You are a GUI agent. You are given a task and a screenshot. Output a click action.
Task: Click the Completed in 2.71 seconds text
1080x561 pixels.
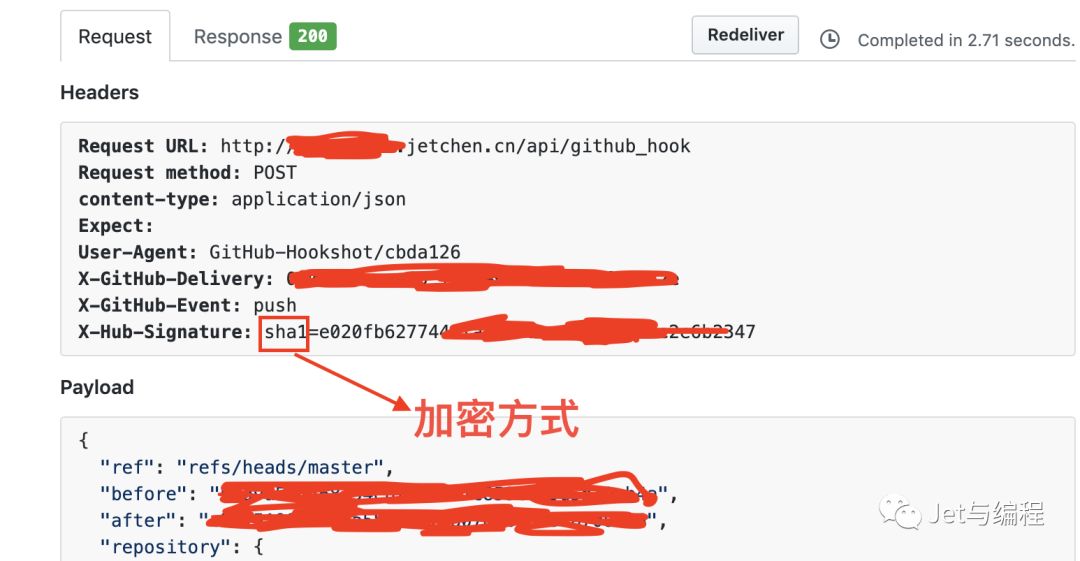point(966,41)
